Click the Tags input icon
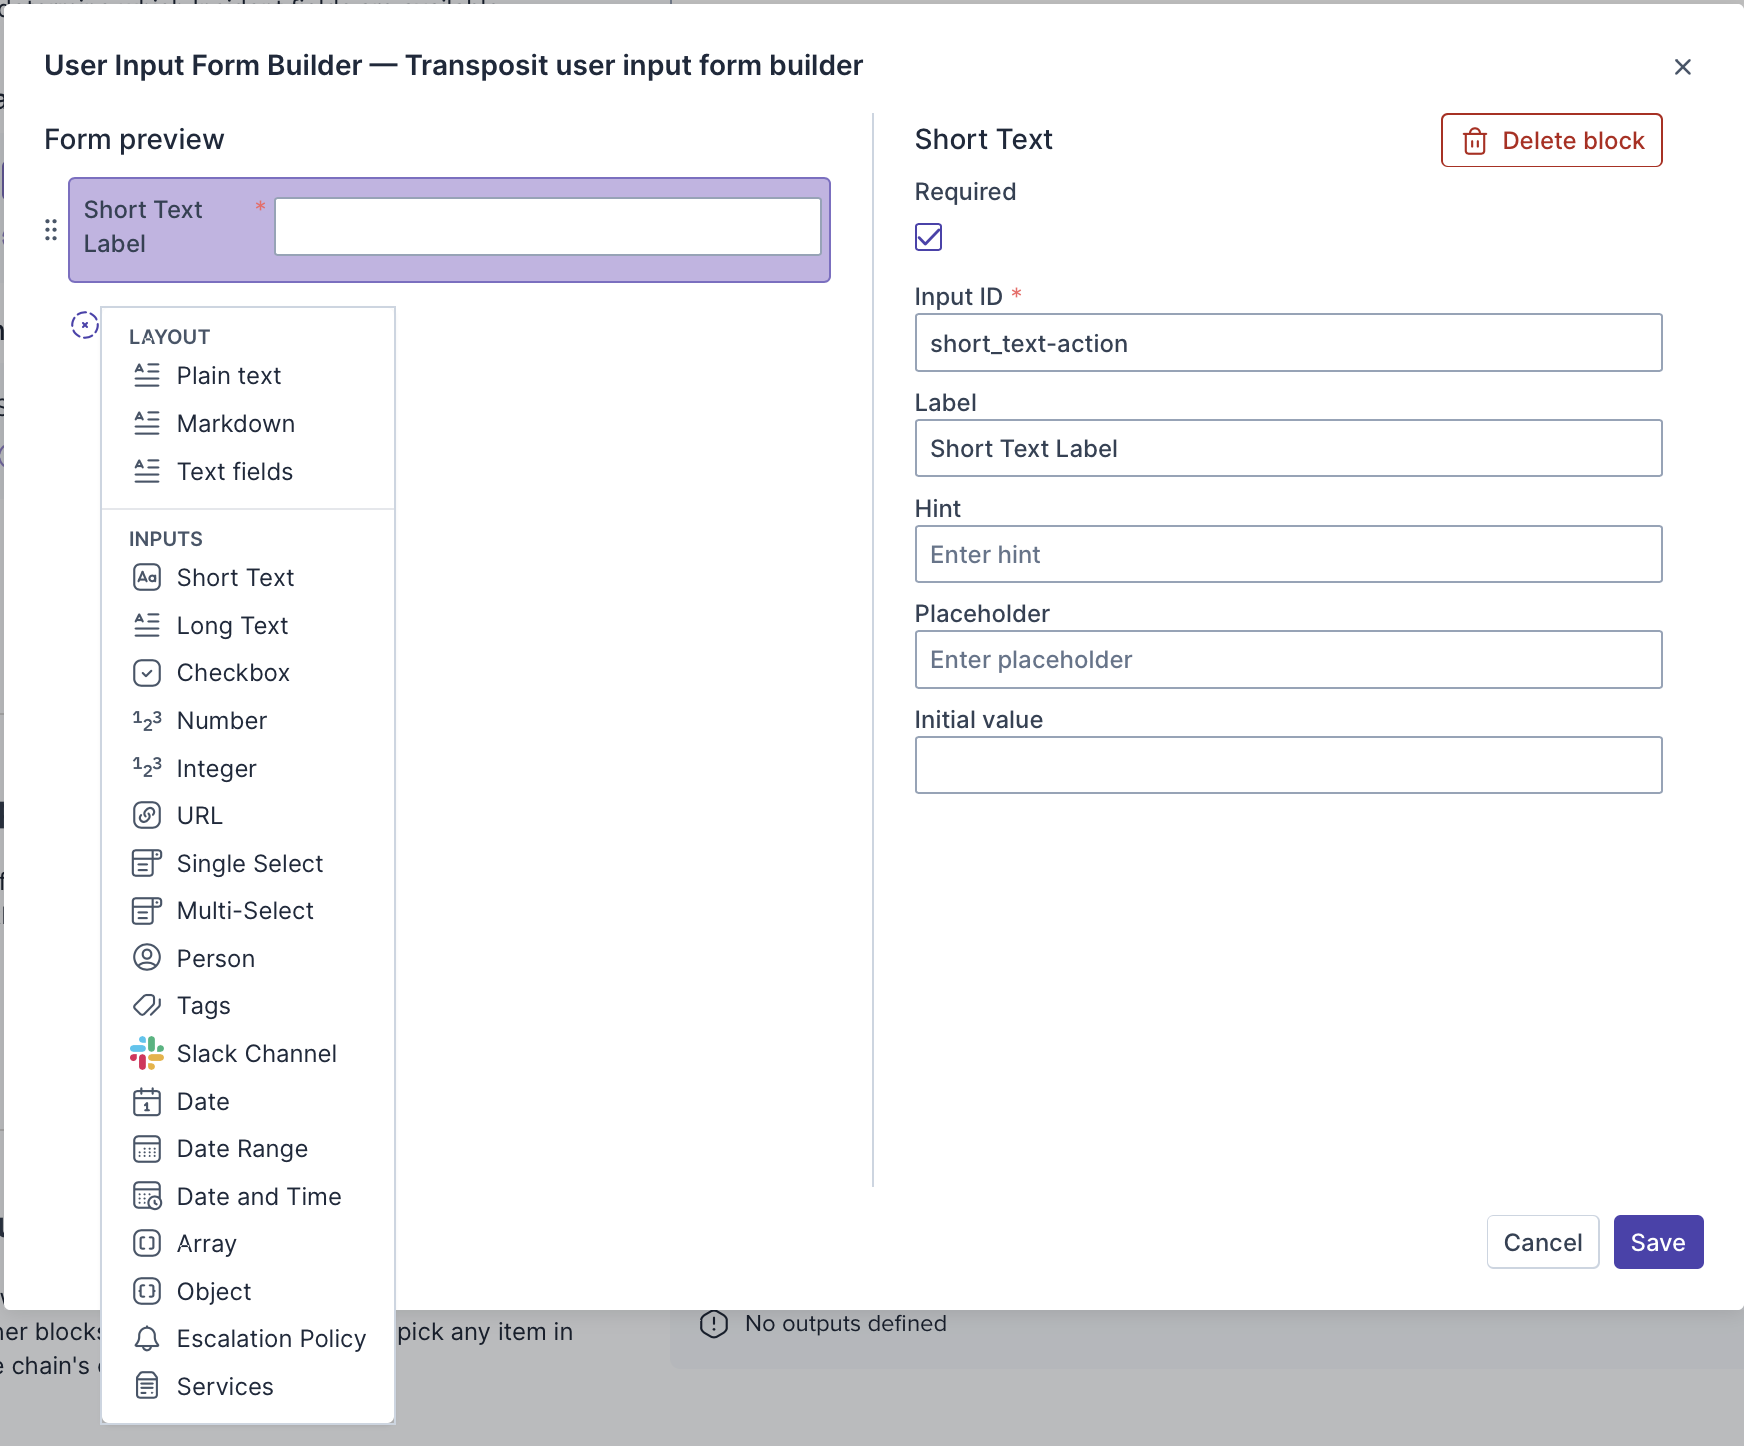 pyautogui.click(x=147, y=1005)
